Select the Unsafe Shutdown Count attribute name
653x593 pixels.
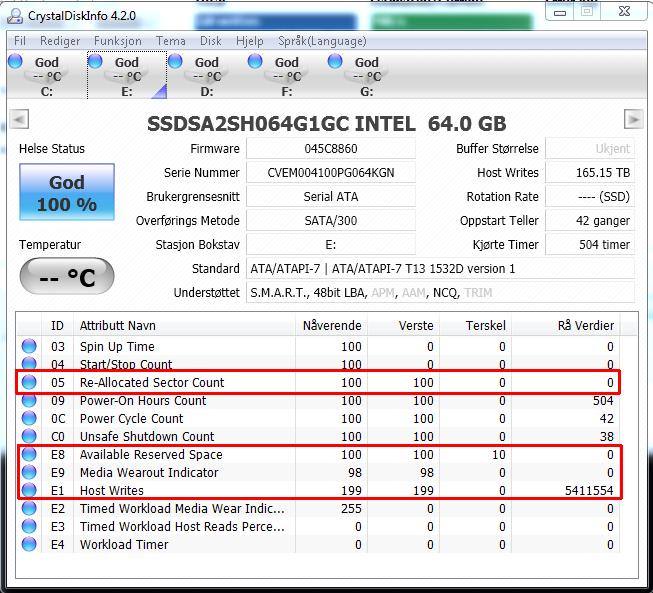[147, 436]
